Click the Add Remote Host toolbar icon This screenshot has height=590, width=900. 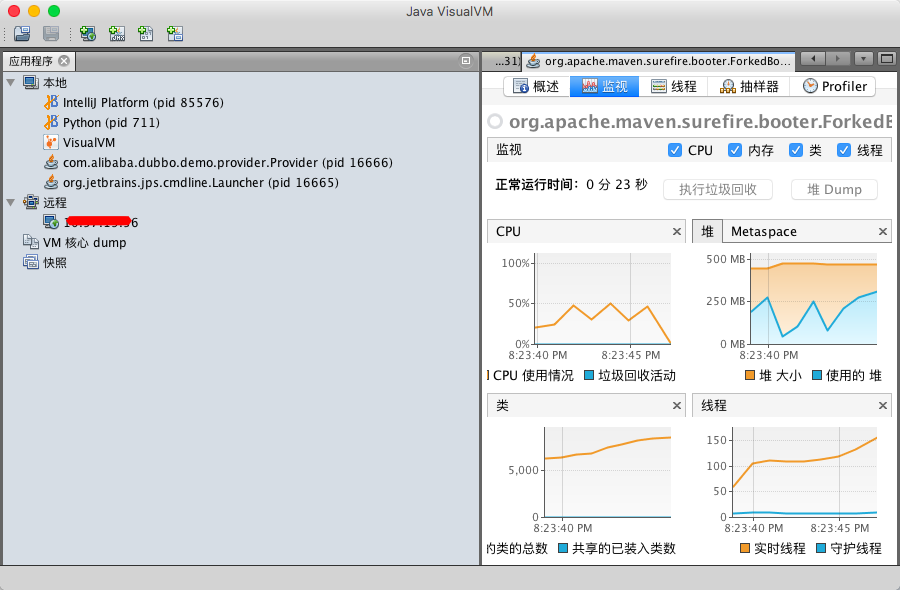pyautogui.click(x=88, y=34)
